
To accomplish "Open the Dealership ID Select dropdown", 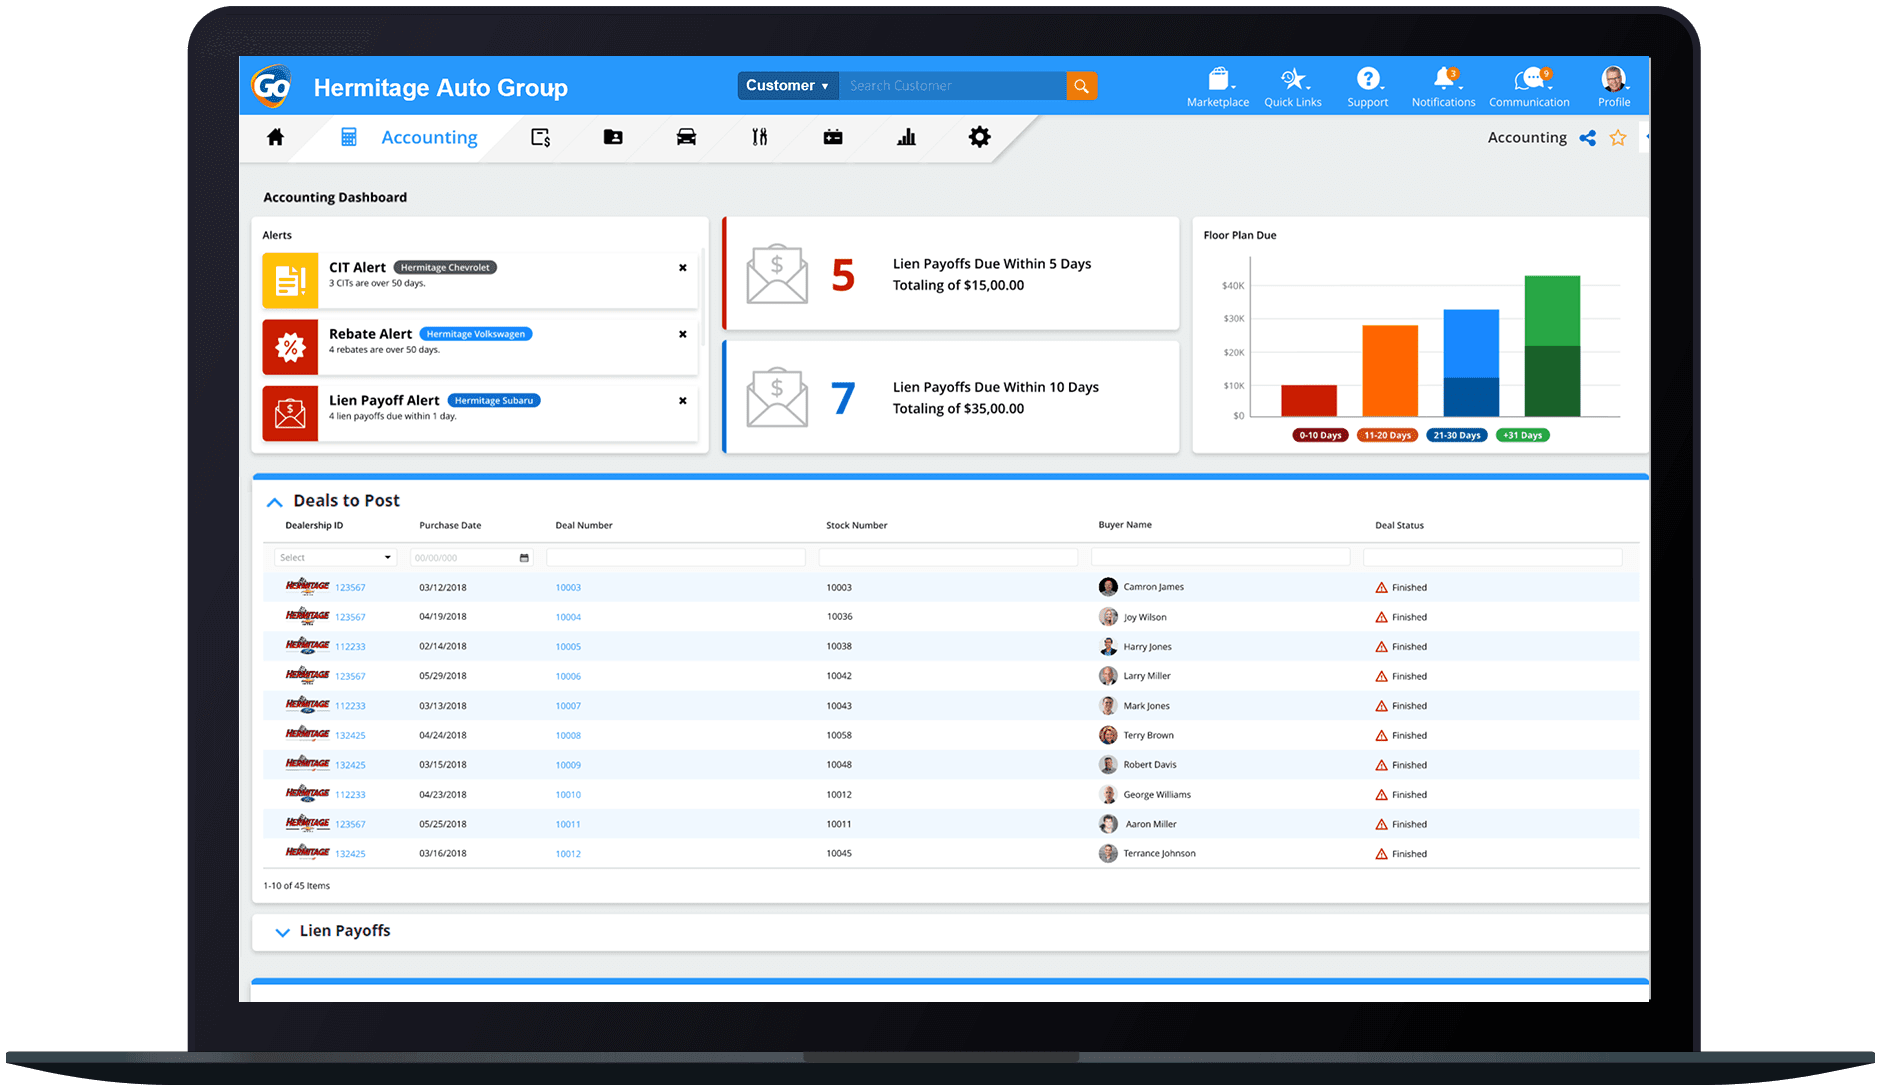I will pyautogui.click(x=335, y=557).
